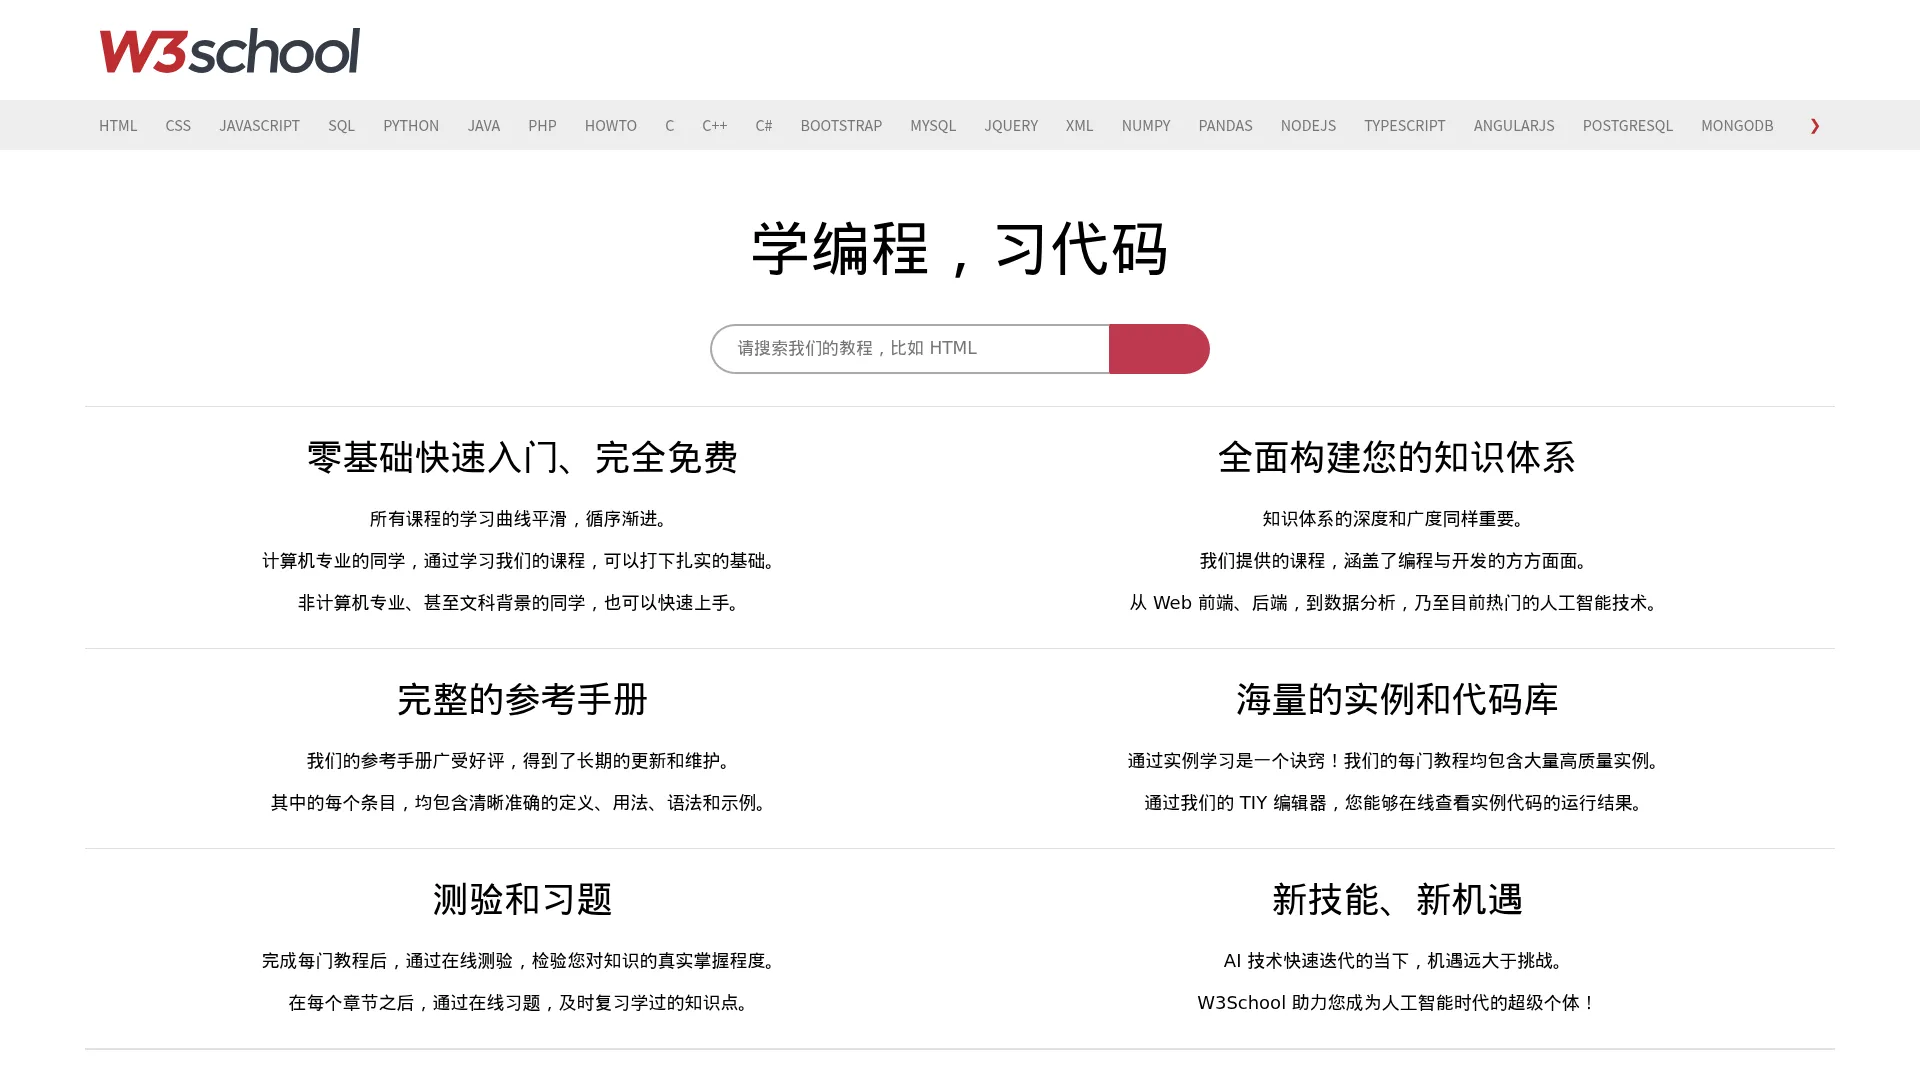1920x1080 pixels.
Task: Click the red arrow for more nav items
Action: pyautogui.click(x=1815, y=126)
